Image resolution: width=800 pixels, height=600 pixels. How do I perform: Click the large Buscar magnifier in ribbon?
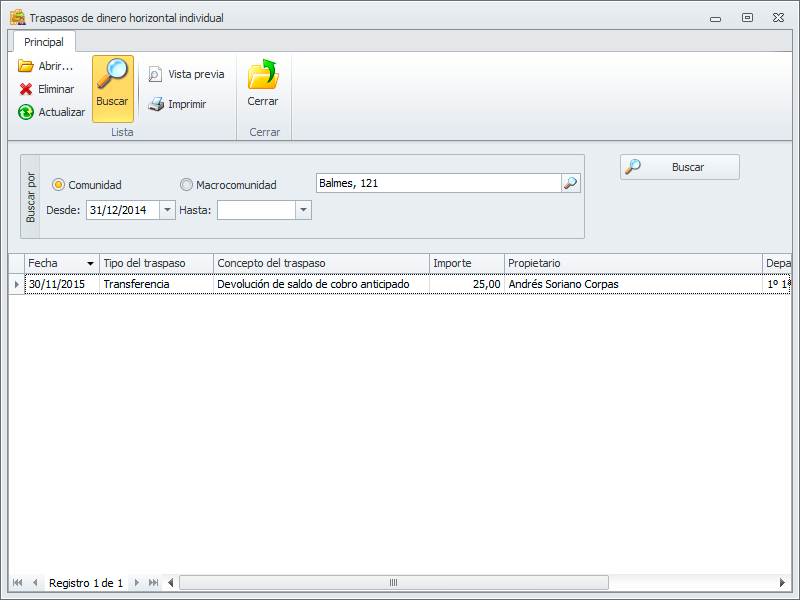113,80
